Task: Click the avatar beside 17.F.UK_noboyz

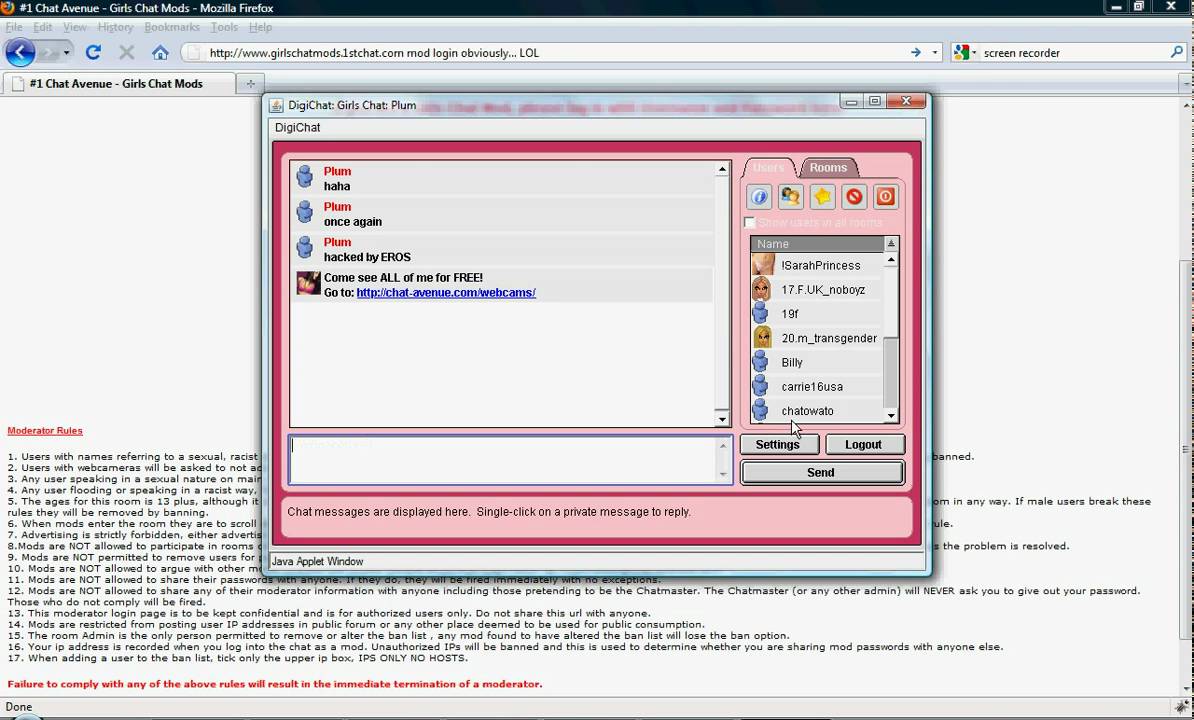Action: (761, 289)
